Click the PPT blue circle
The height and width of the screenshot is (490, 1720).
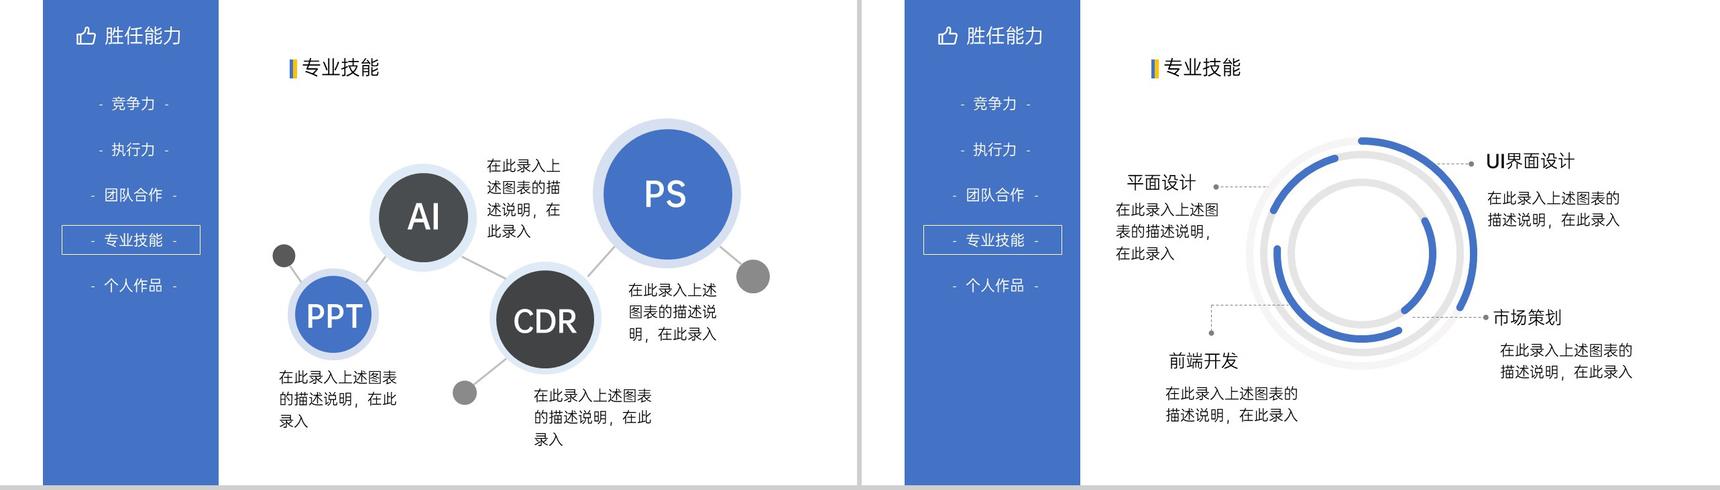[x=334, y=315]
